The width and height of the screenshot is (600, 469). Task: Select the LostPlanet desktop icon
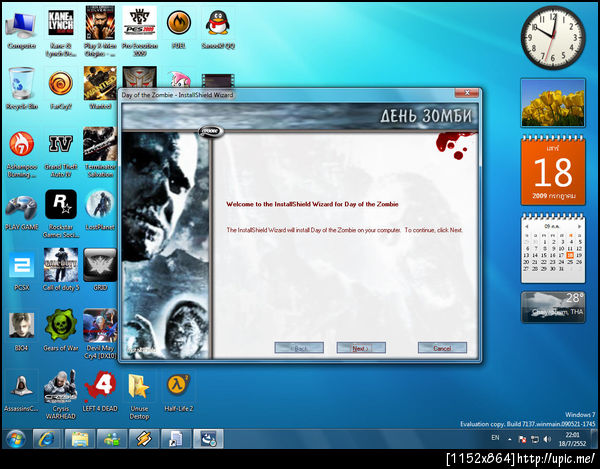pyautogui.click(x=100, y=210)
